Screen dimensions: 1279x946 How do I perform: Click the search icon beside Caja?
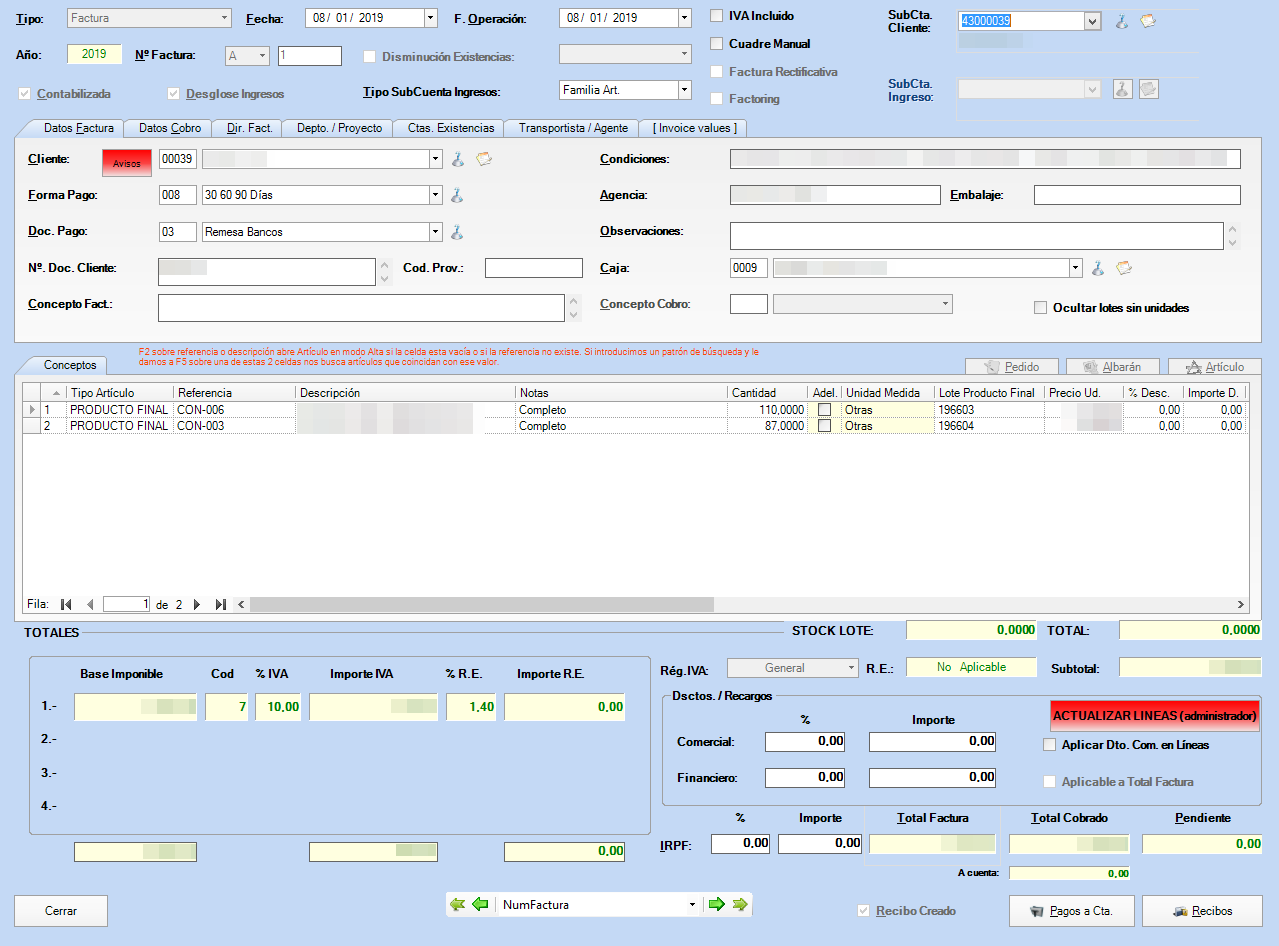pyautogui.click(x=1097, y=268)
